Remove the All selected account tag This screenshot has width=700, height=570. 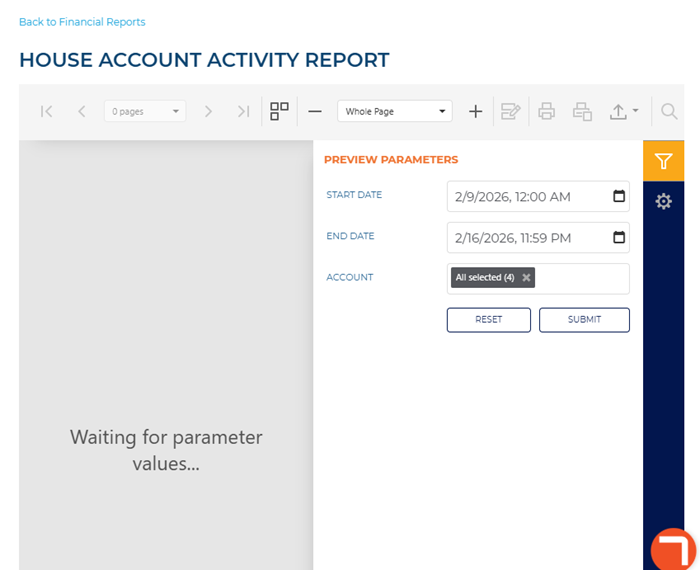click(x=526, y=278)
